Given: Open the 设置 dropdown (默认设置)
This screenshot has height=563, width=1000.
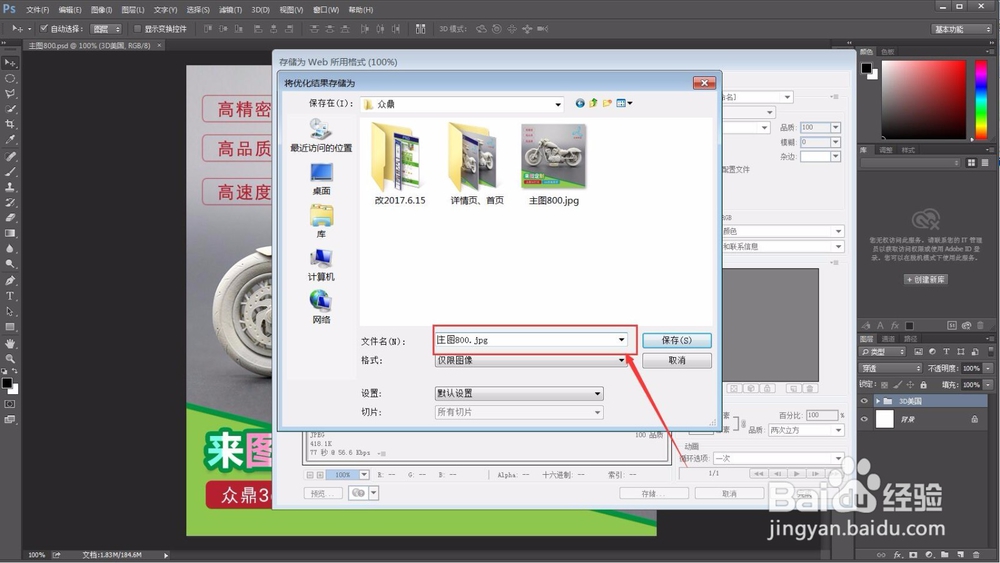Looking at the screenshot, I should point(598,393).
